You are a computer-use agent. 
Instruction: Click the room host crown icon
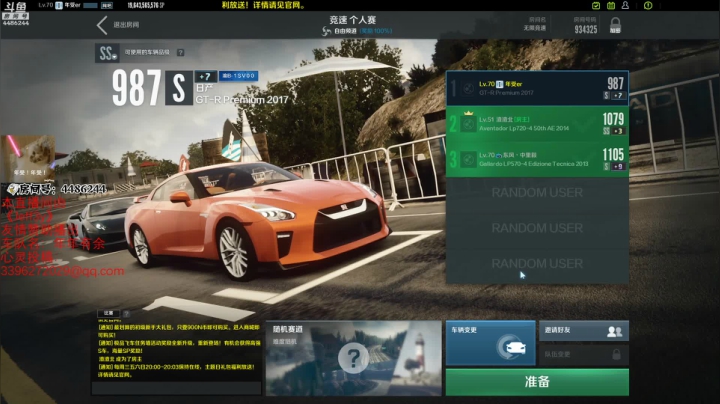pyautogui.click(x=468, y=113)
